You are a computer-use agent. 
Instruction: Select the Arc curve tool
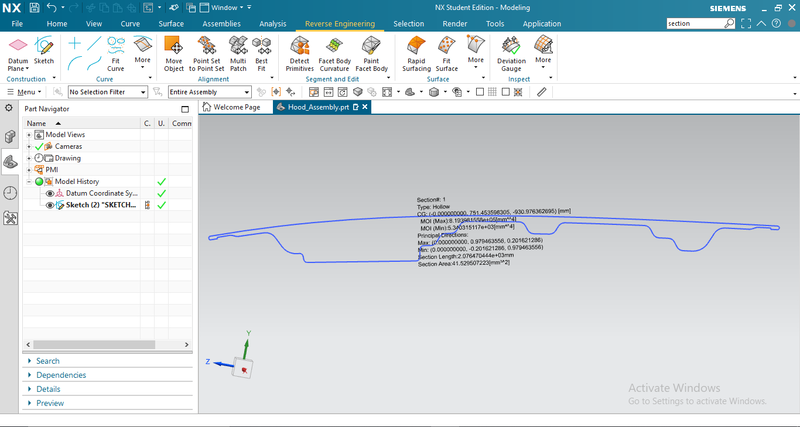pos(74,63)
